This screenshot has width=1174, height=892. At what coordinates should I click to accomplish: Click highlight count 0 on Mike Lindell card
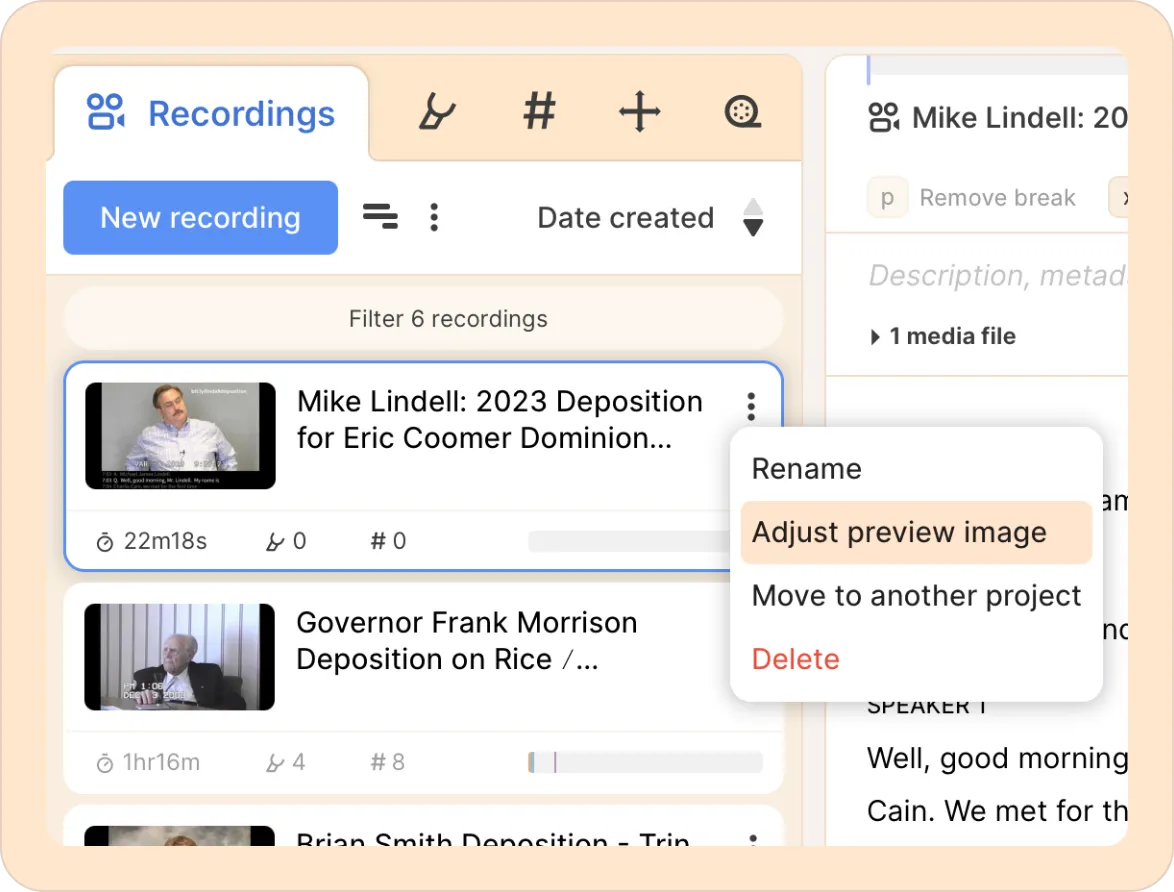tap(287, 541)
